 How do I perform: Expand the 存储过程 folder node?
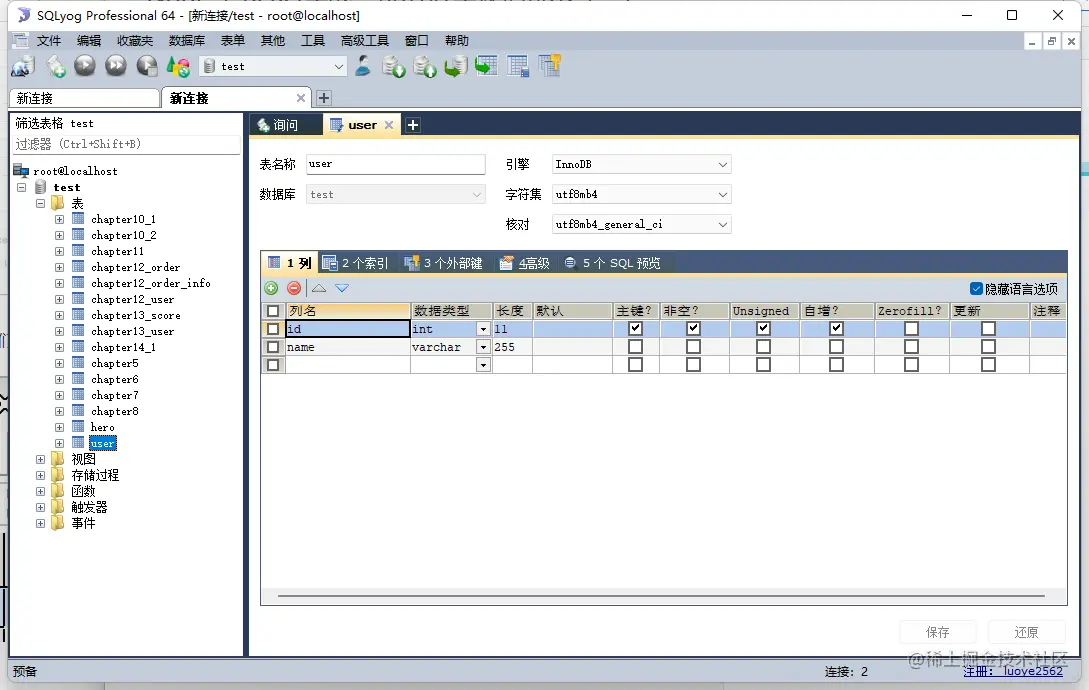40,475
